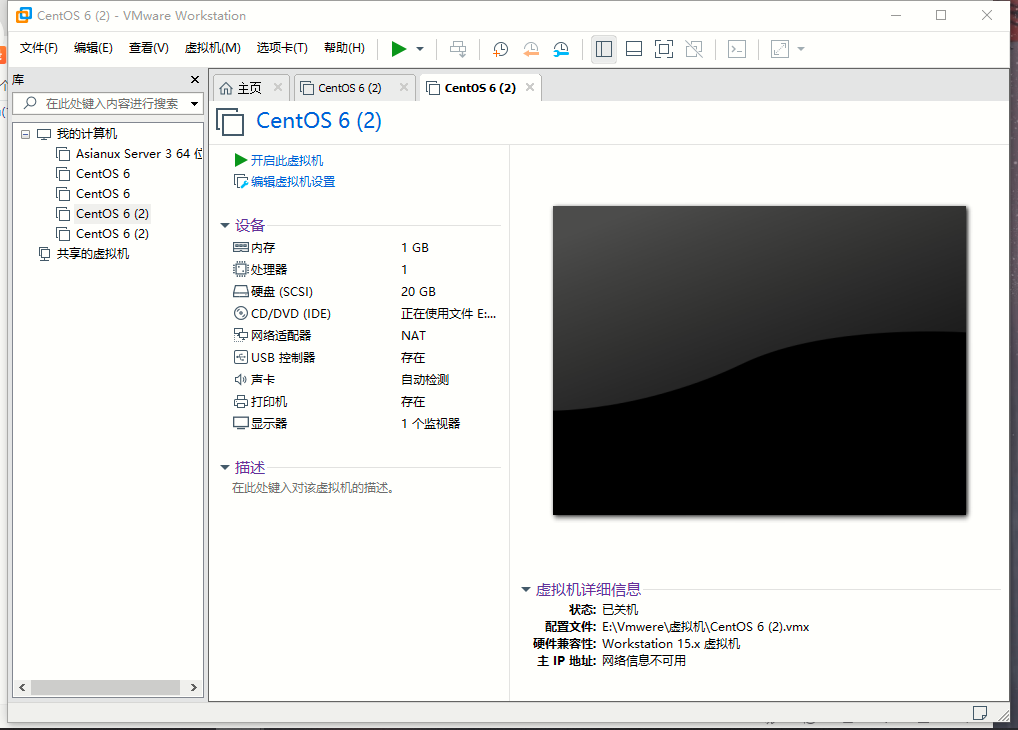The image size is (1018, 730).
Task: Click library scrollbar right arrow
Action: coord(193,687)
